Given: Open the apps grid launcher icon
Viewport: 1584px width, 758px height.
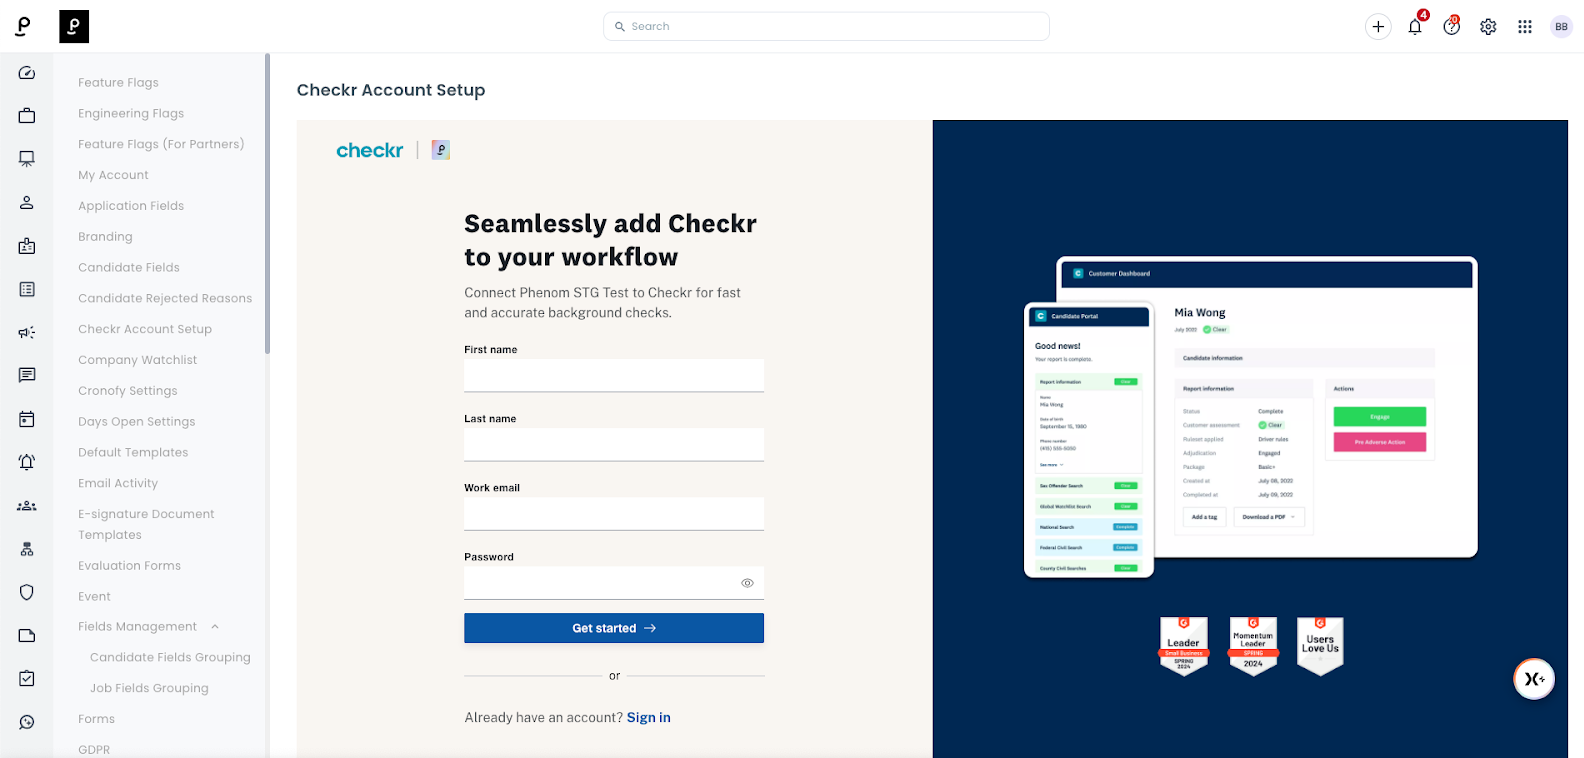Looking at the screenshot, I should point(1525,27).
